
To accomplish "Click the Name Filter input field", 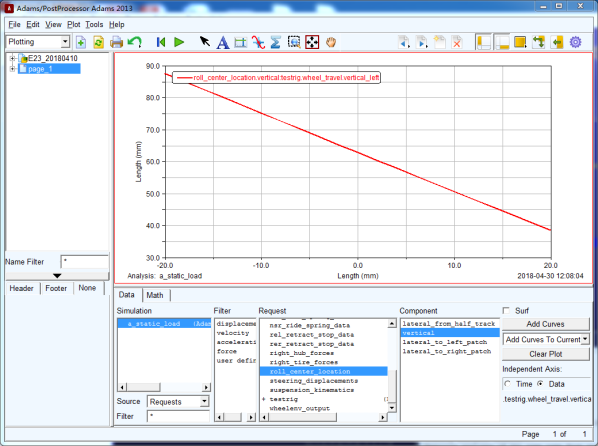I will click(x=85, y=262).
